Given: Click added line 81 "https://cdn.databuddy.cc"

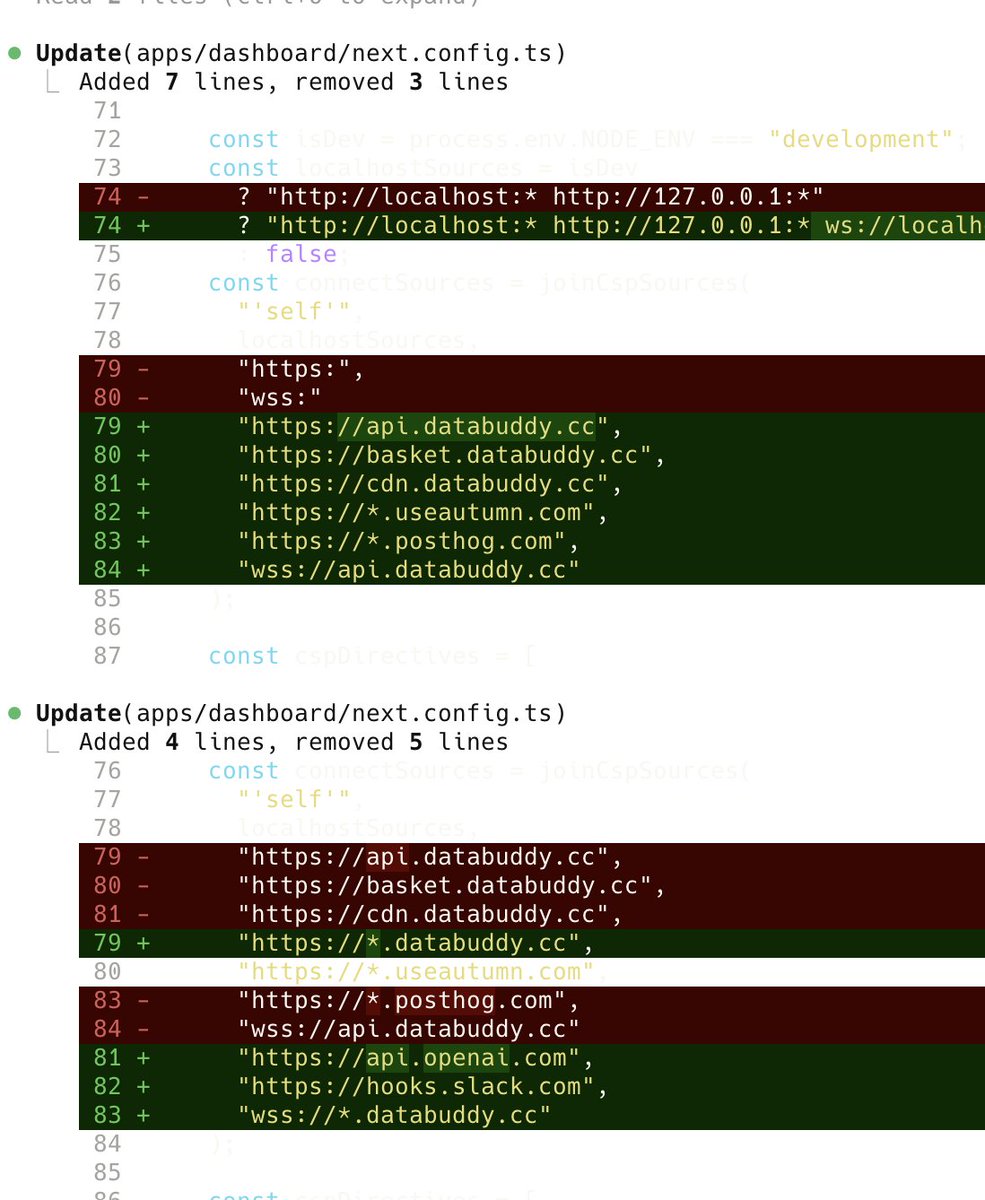Looking at the screenshot, I should [x=532, y=485].
